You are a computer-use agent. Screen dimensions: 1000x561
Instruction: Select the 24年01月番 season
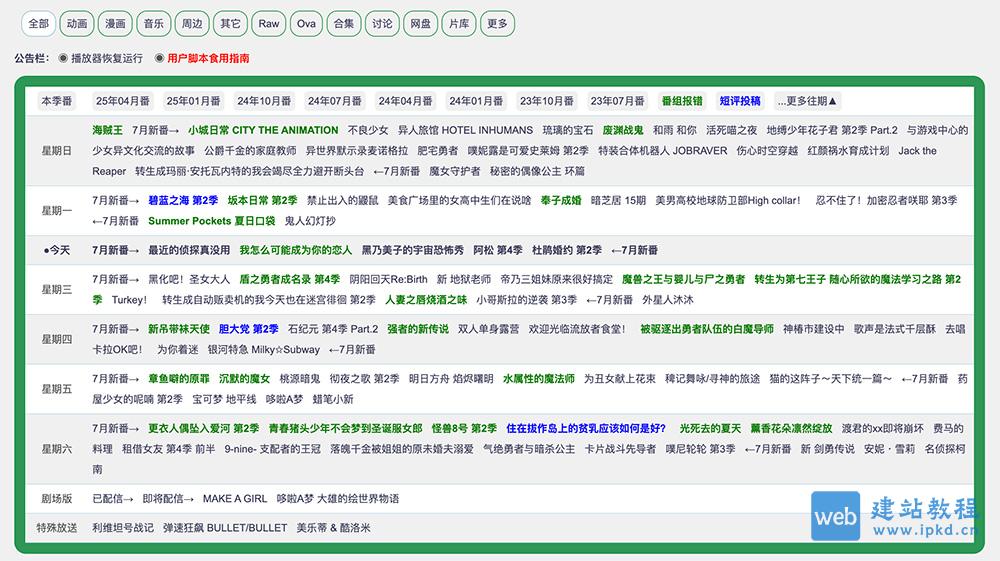point(476,101)
